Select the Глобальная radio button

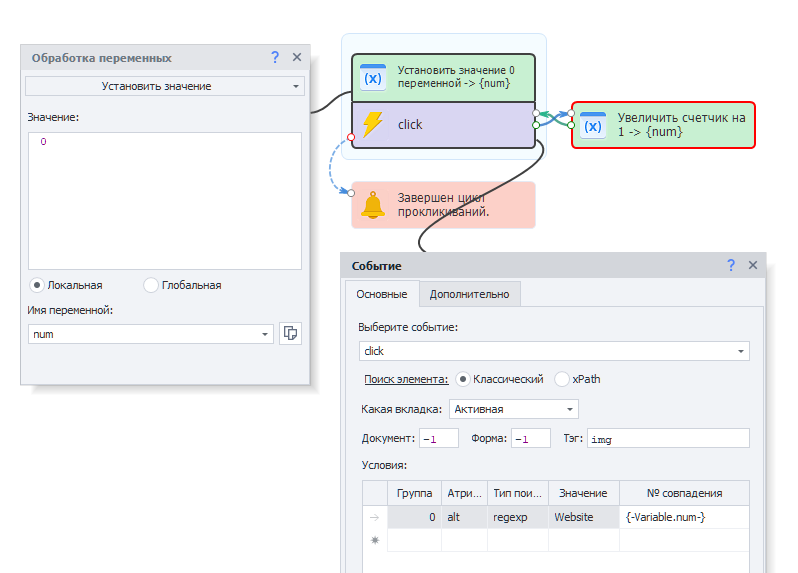(151, 285)
